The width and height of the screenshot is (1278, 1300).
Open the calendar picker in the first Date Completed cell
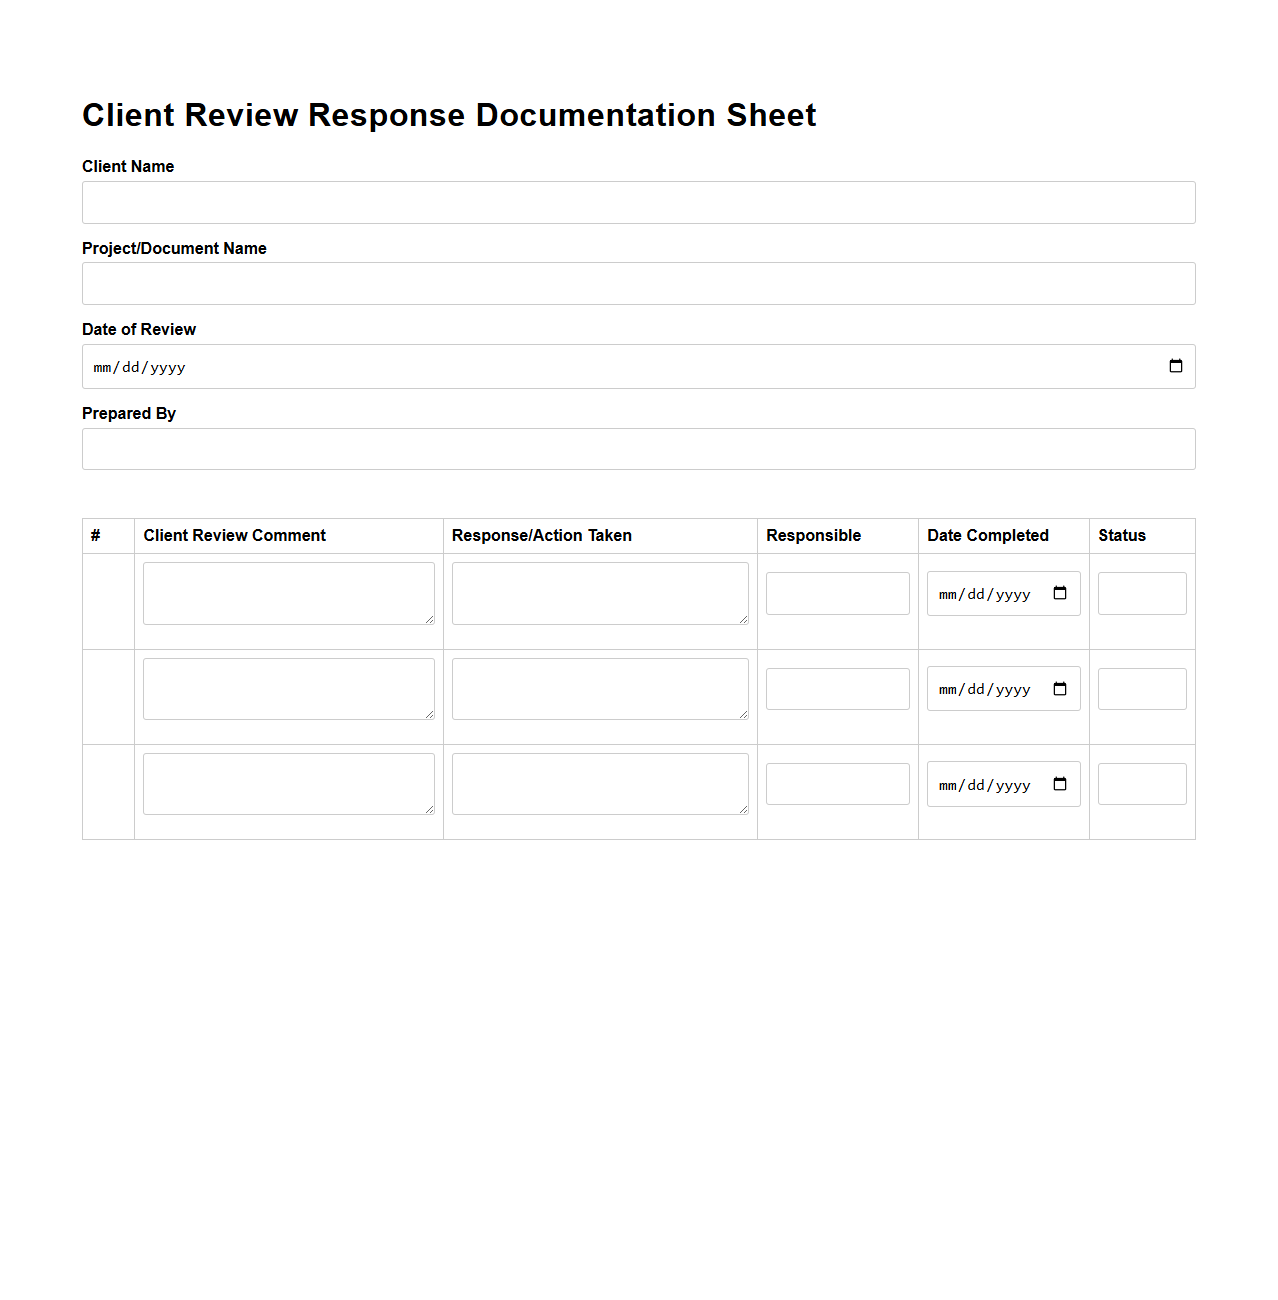pyautogui.click(x=1059, y=592)
